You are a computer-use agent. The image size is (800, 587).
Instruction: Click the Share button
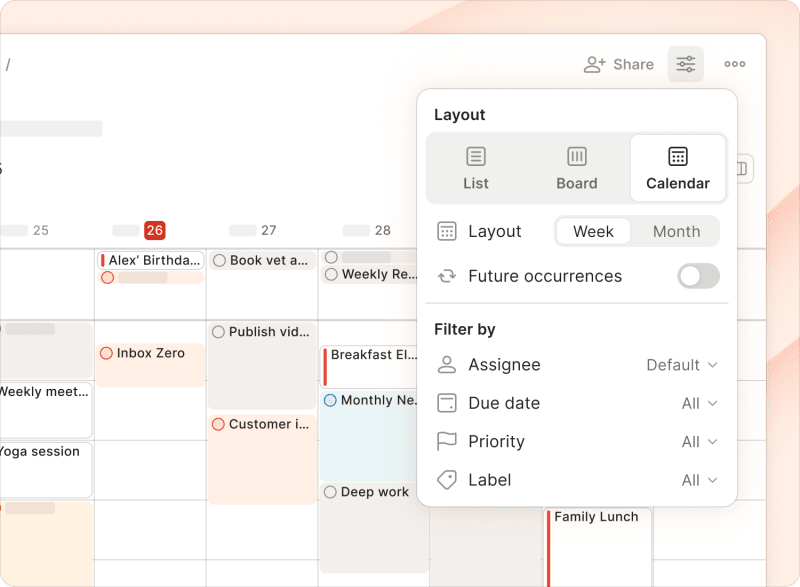pyautogui.click(x=622, y=63)
